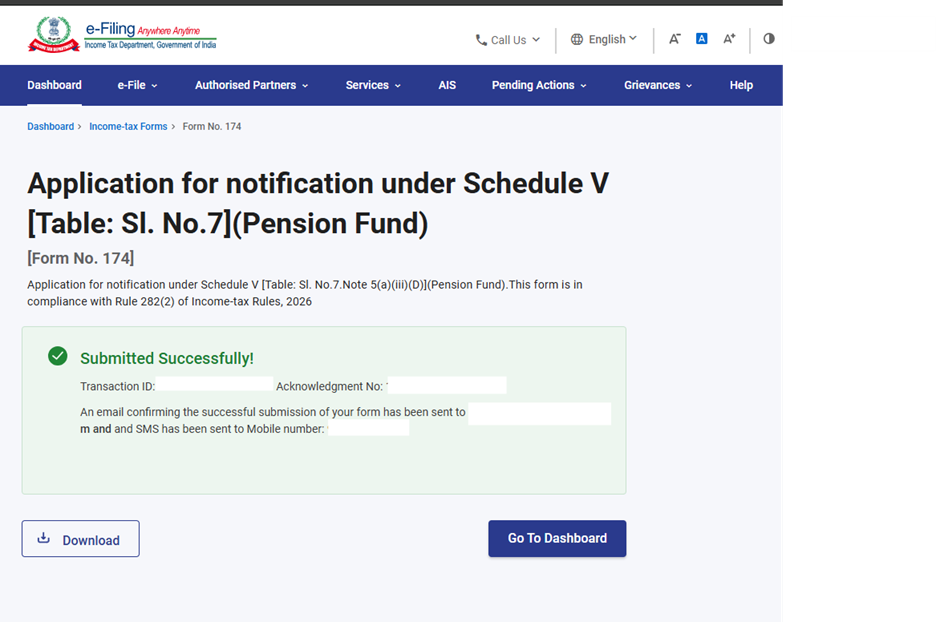936x622 pixels.
Task: Open the Authorised Partners menu
Action: [251, 85]
